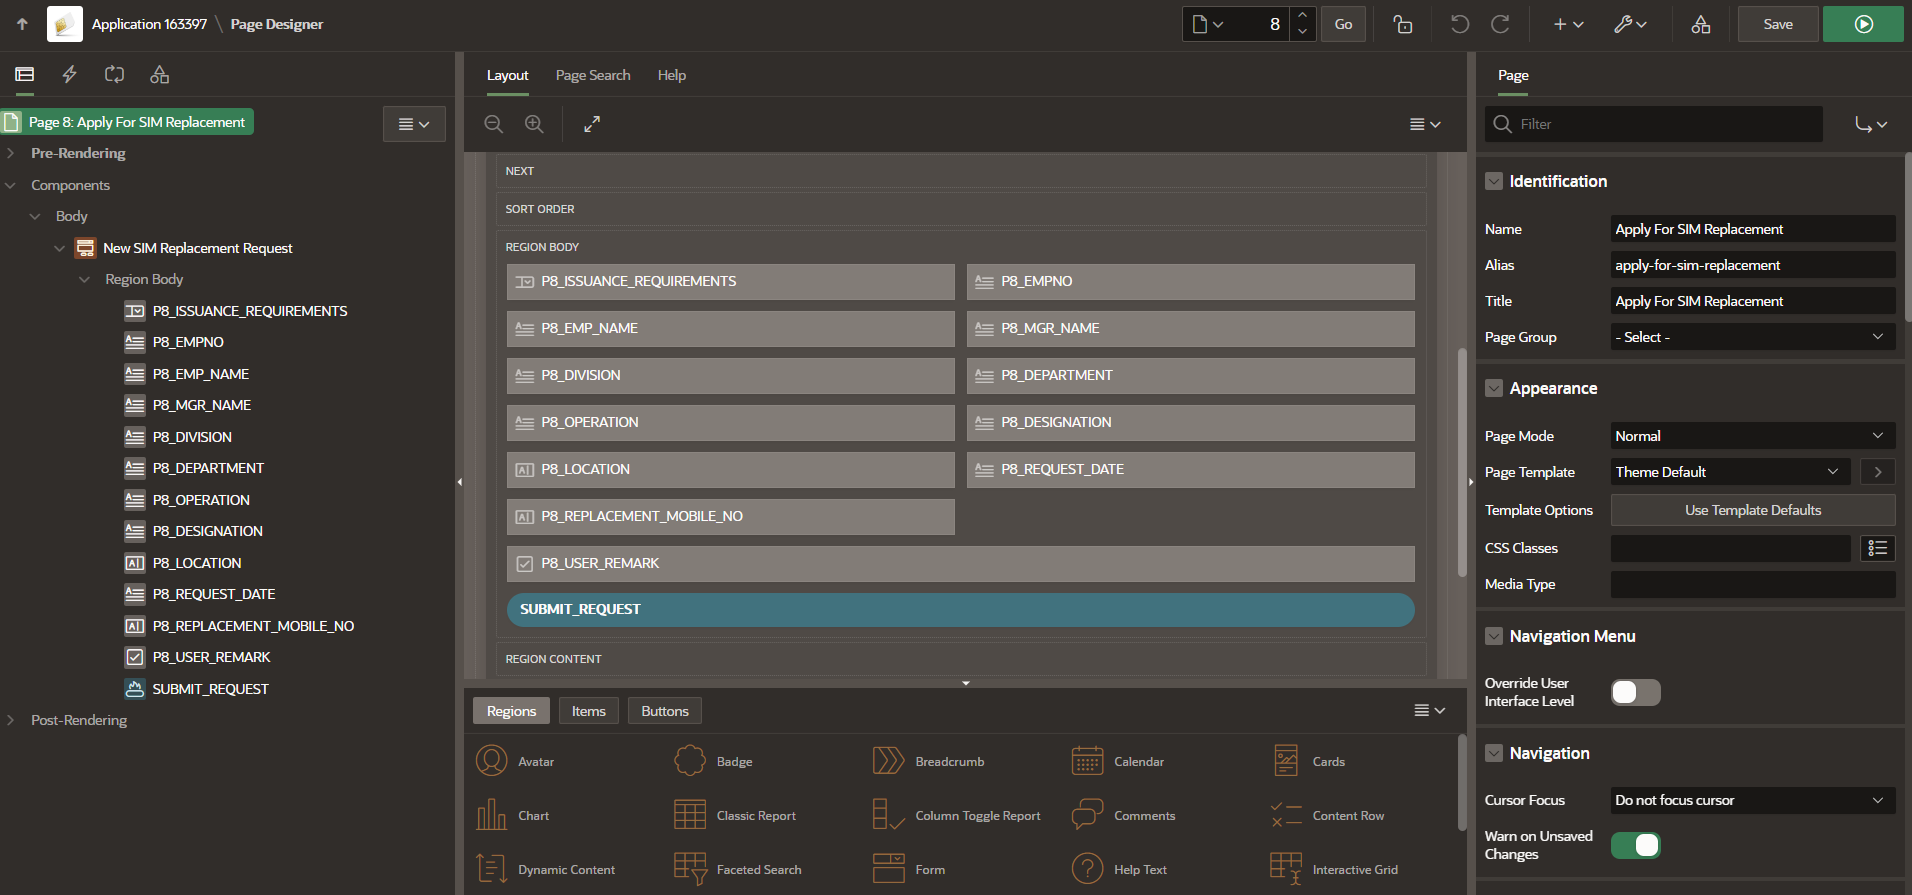Zoom in on the layout canvas

pos(534,124)
